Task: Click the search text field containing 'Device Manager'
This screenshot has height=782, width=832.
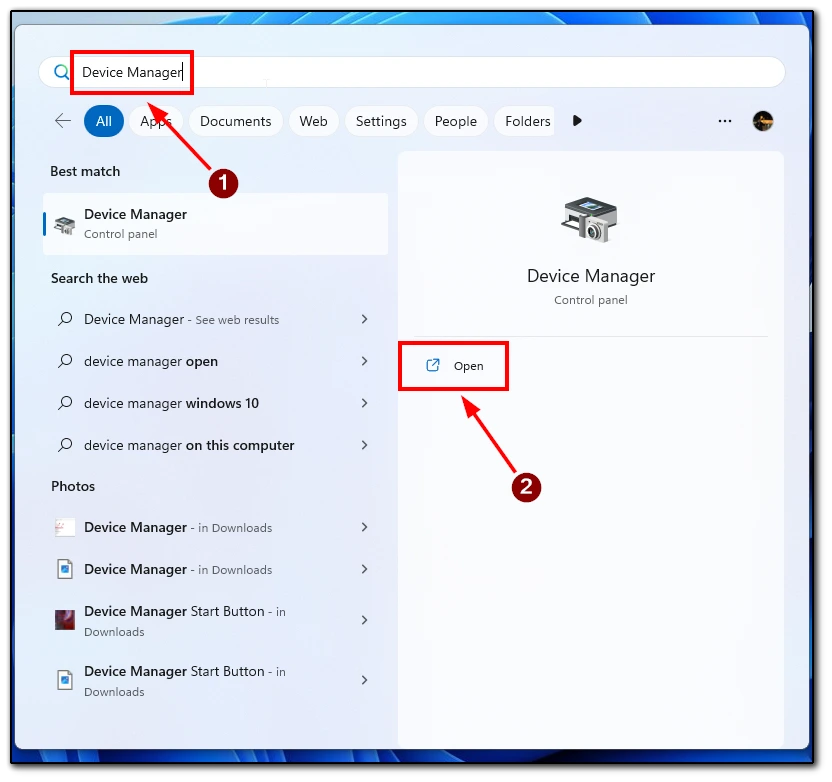Action: [412, 72]
